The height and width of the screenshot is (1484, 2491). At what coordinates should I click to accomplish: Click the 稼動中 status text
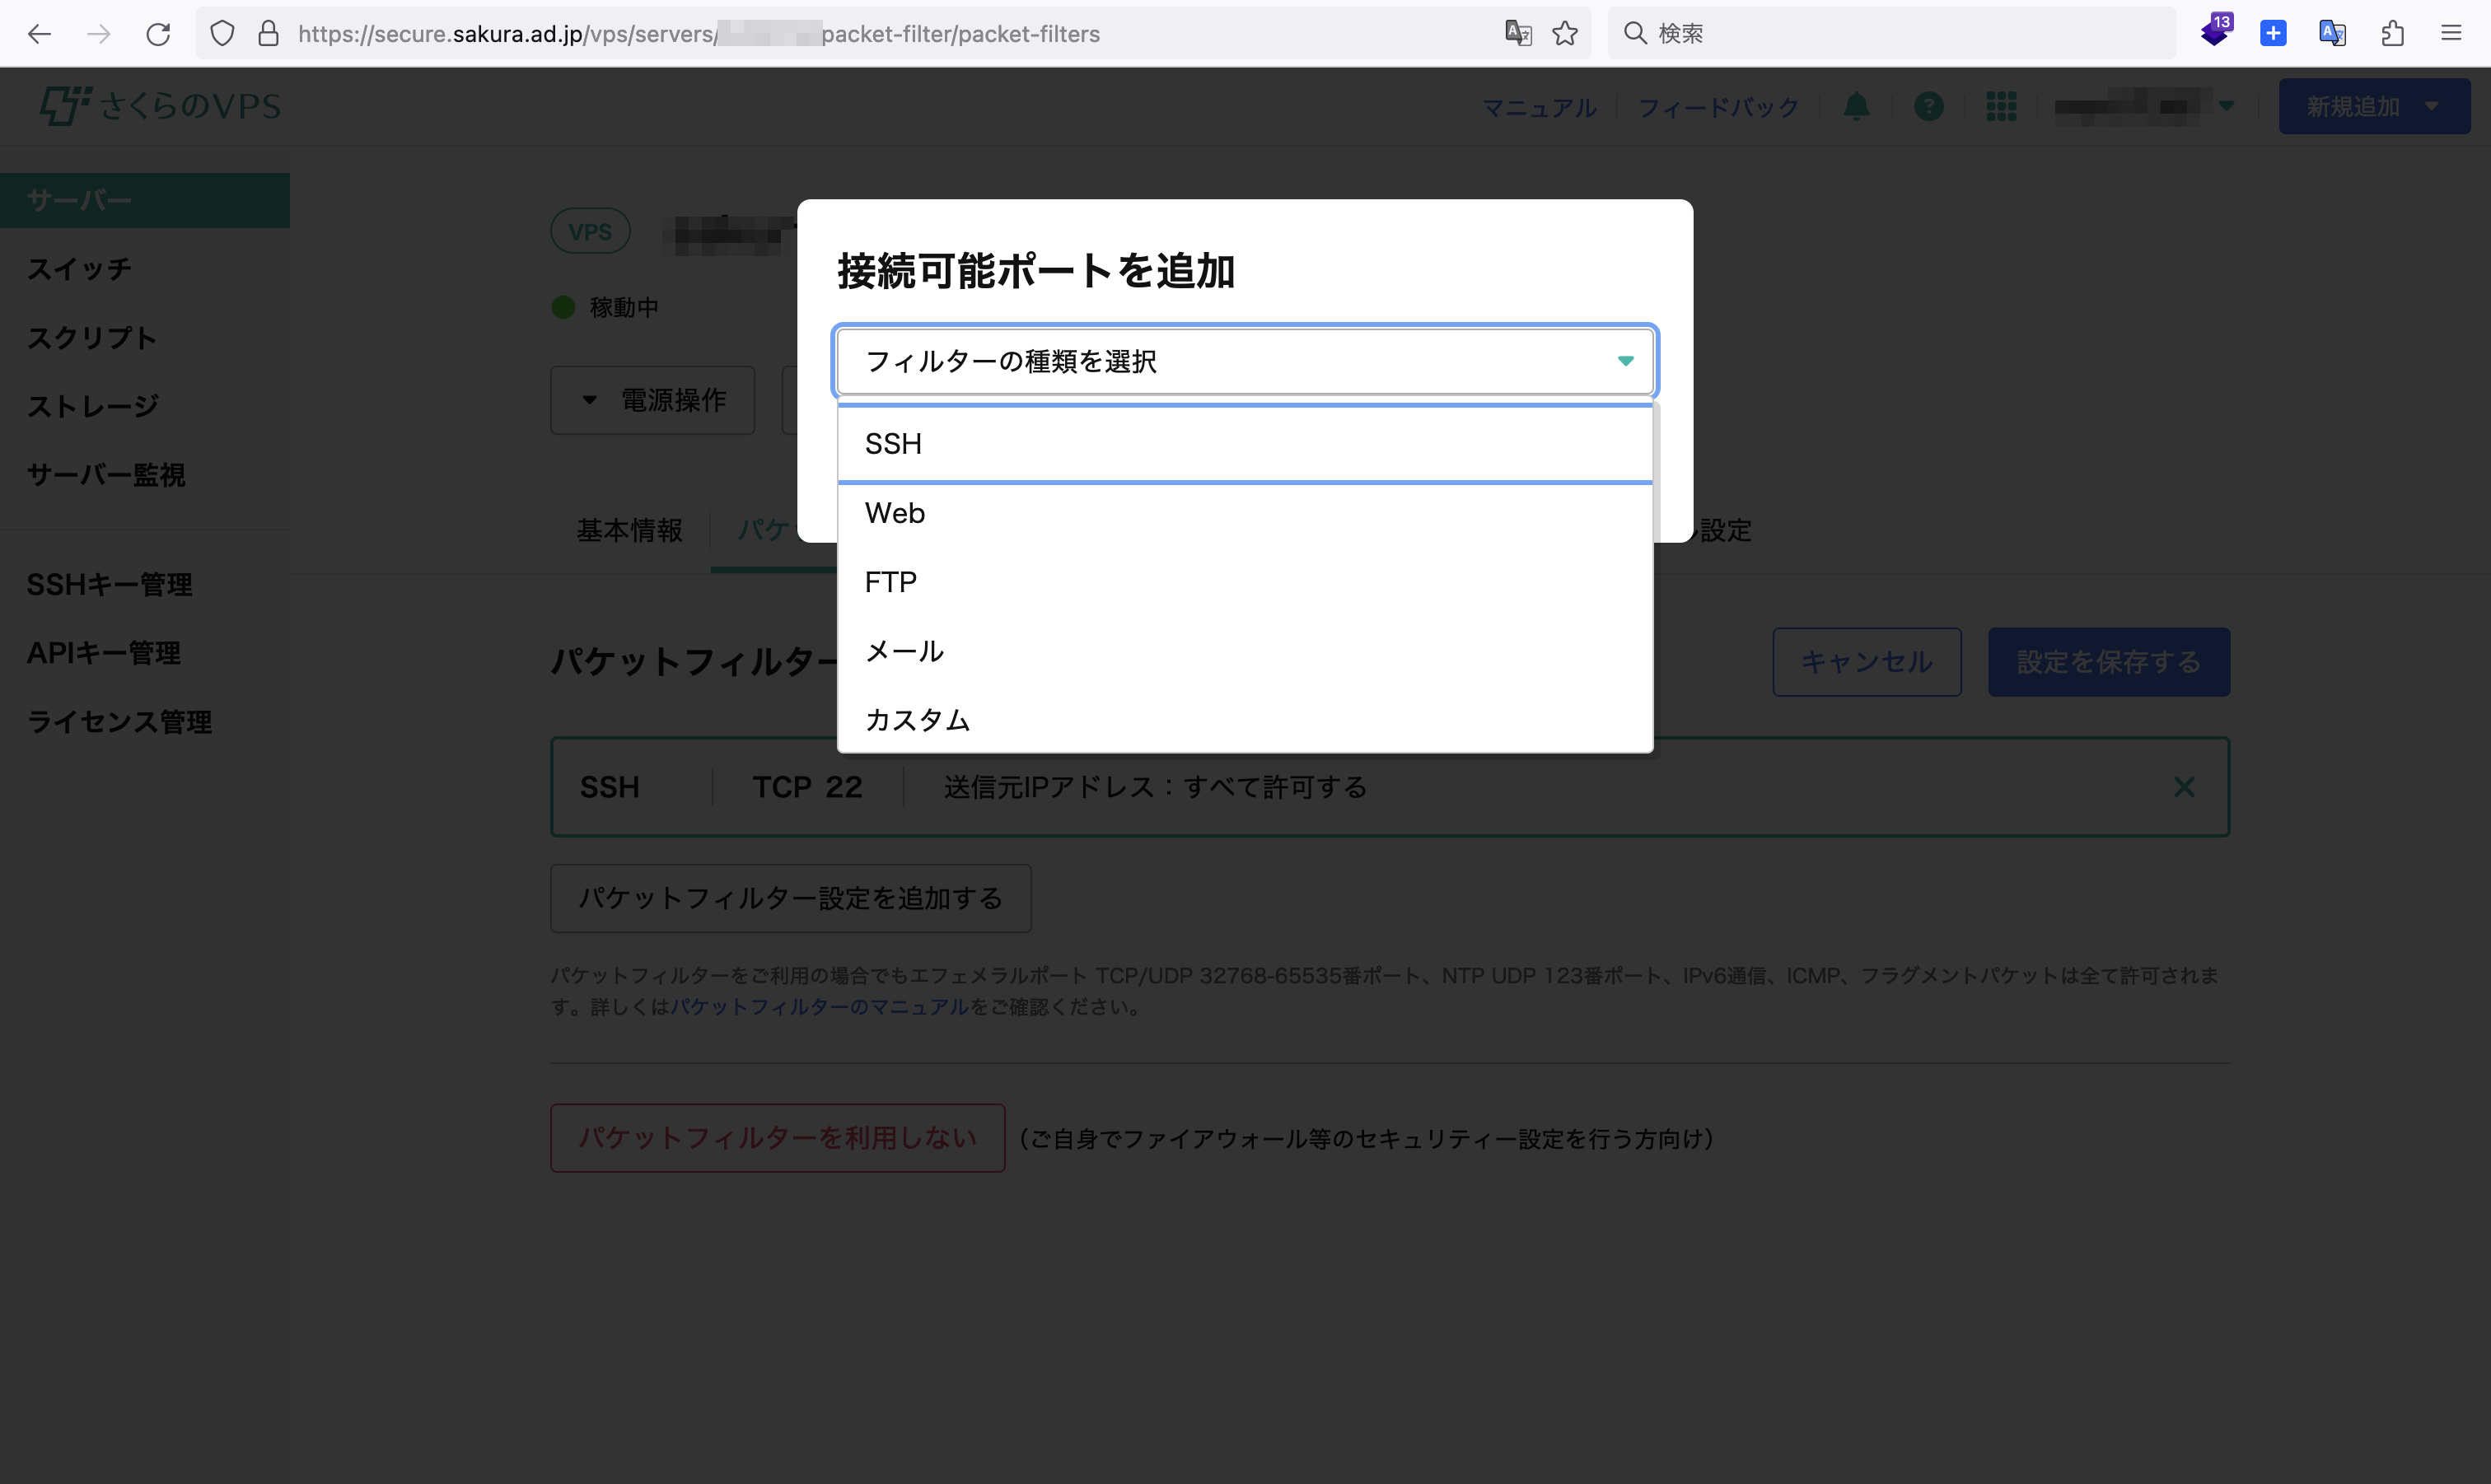624,308
